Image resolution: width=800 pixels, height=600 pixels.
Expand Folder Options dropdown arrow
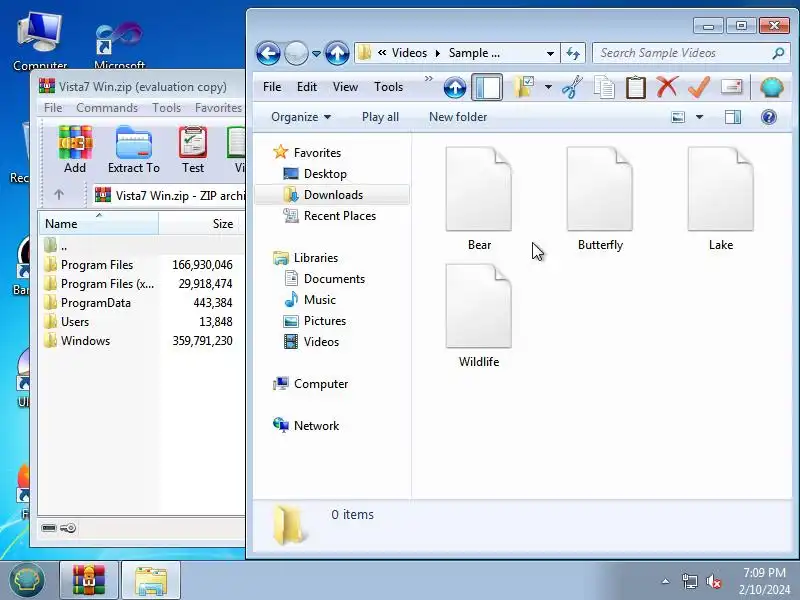[548, 88]
